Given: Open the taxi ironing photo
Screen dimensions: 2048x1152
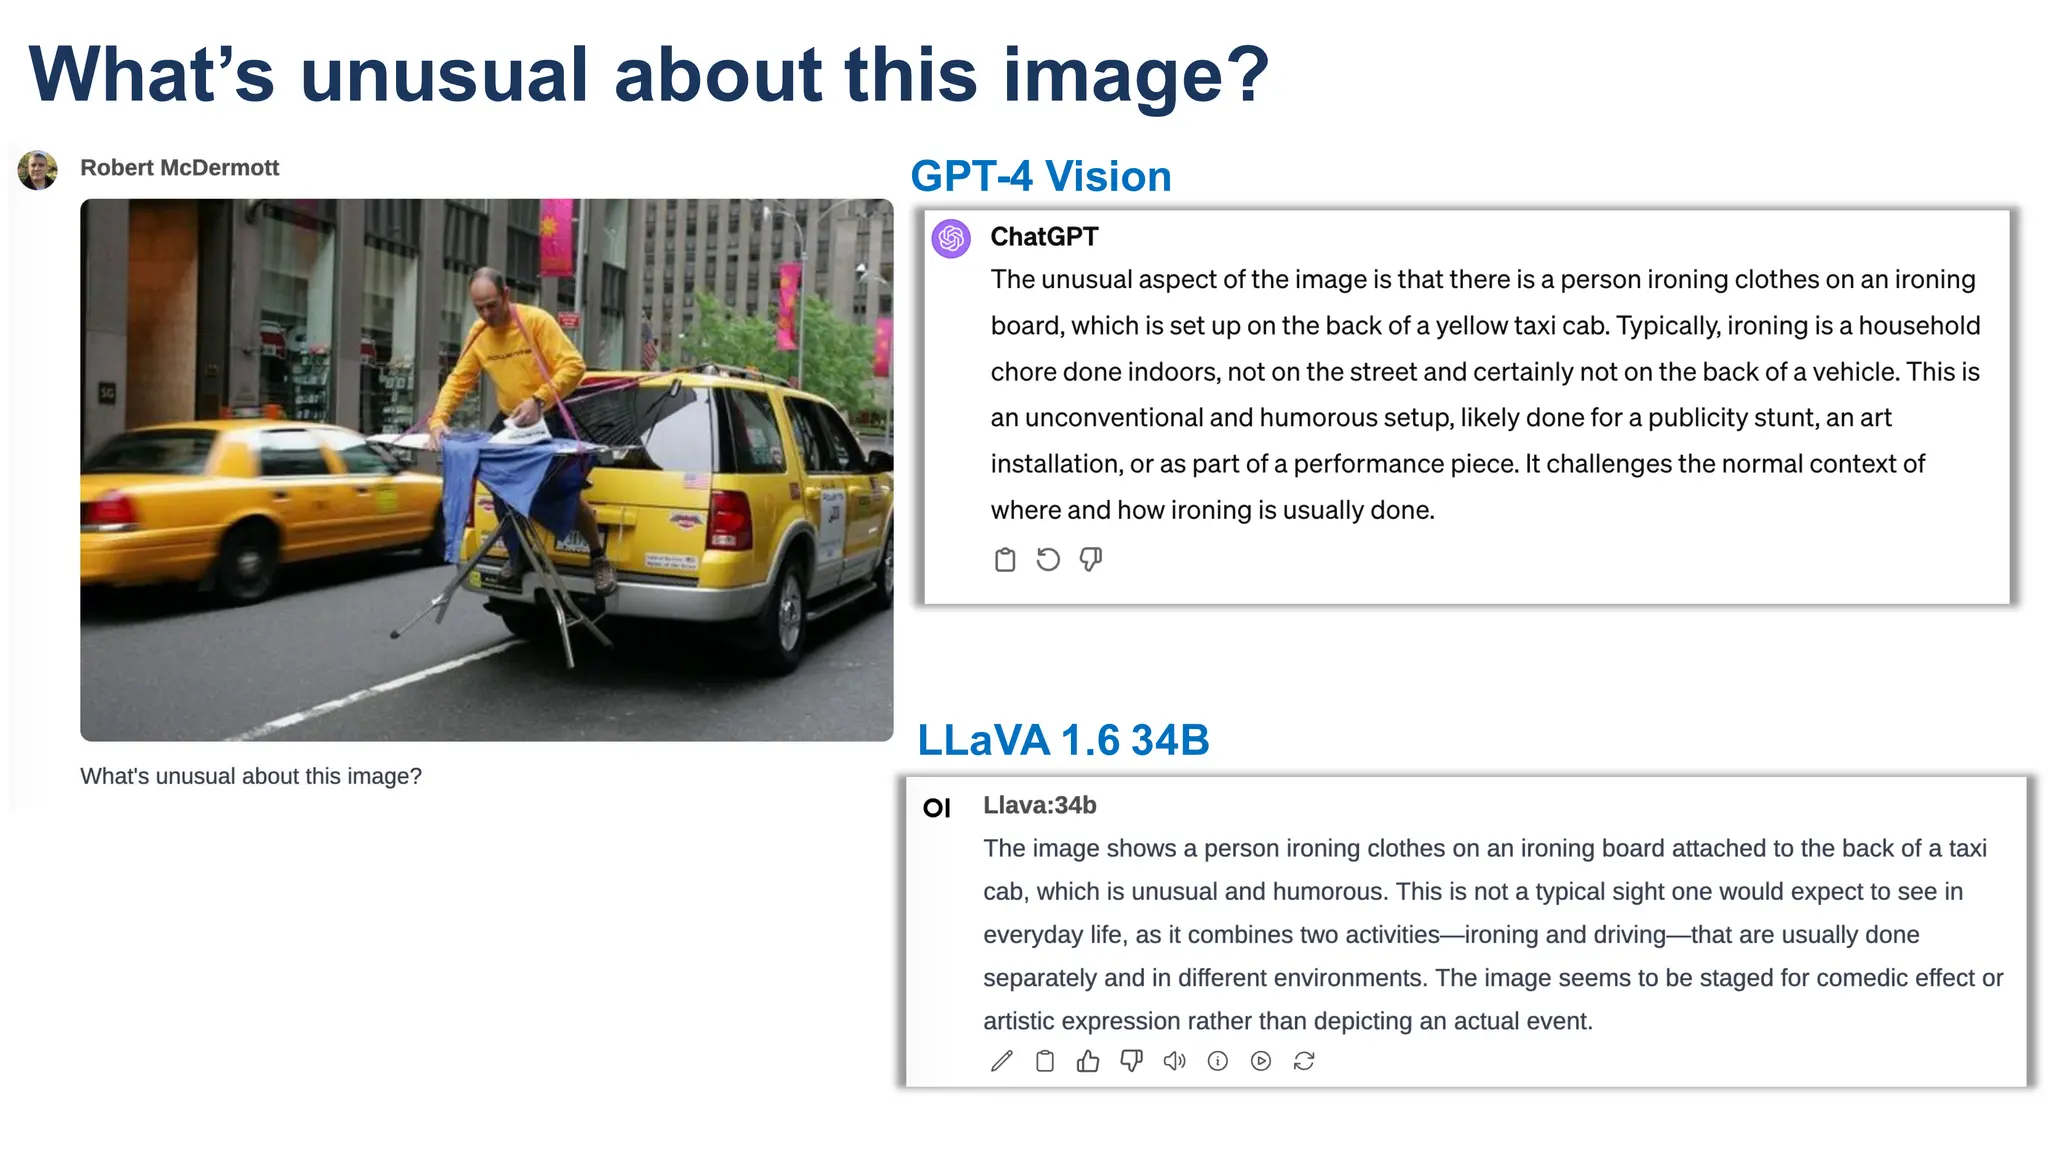Looking at the screenshot, I should 486,470.
